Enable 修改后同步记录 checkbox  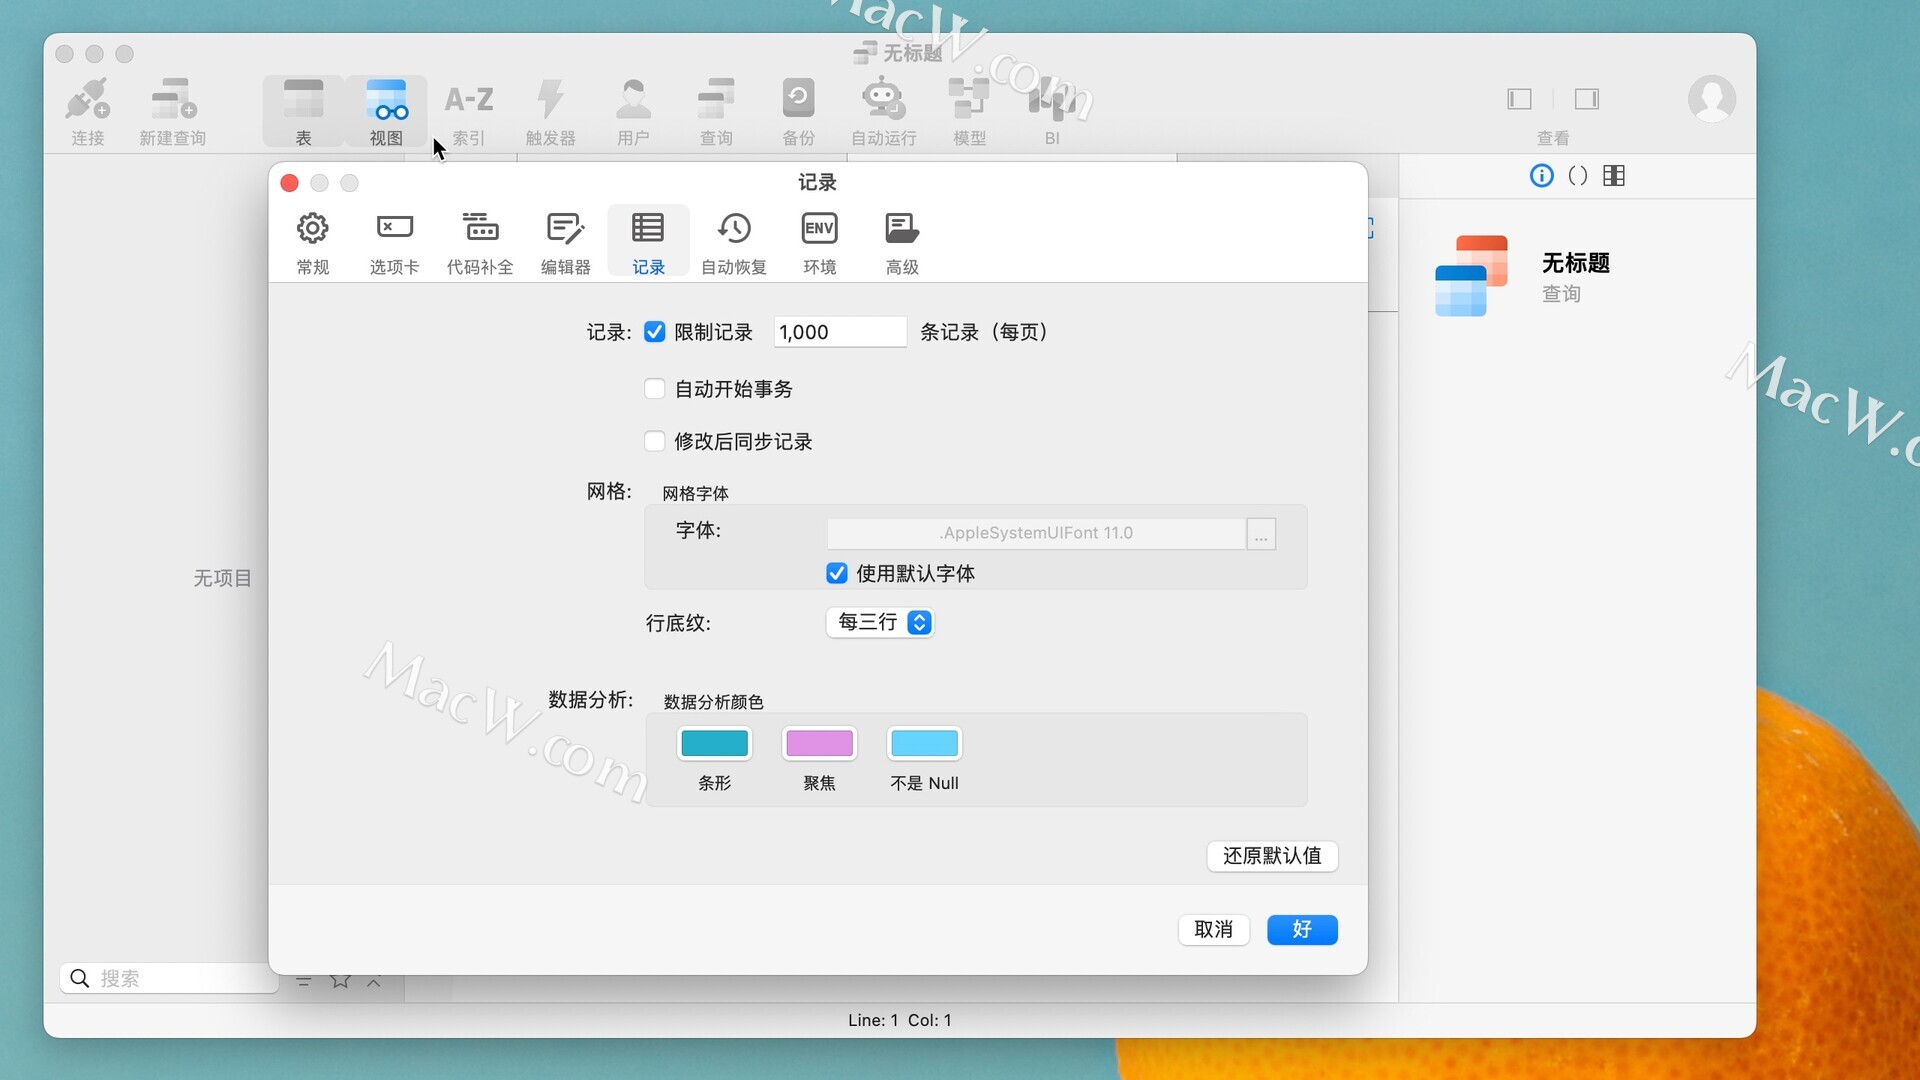pos(655,441)
